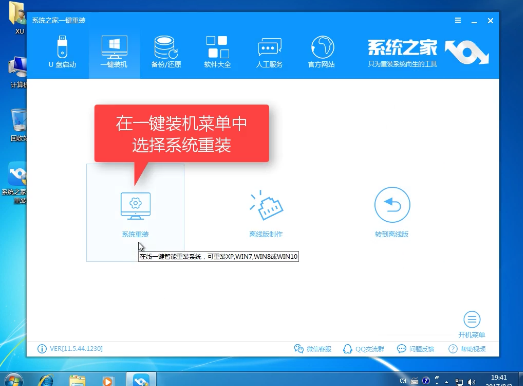Click the 系统之家一键重装 window title
The image size is (523, 386).
click(x=59, y=20)
